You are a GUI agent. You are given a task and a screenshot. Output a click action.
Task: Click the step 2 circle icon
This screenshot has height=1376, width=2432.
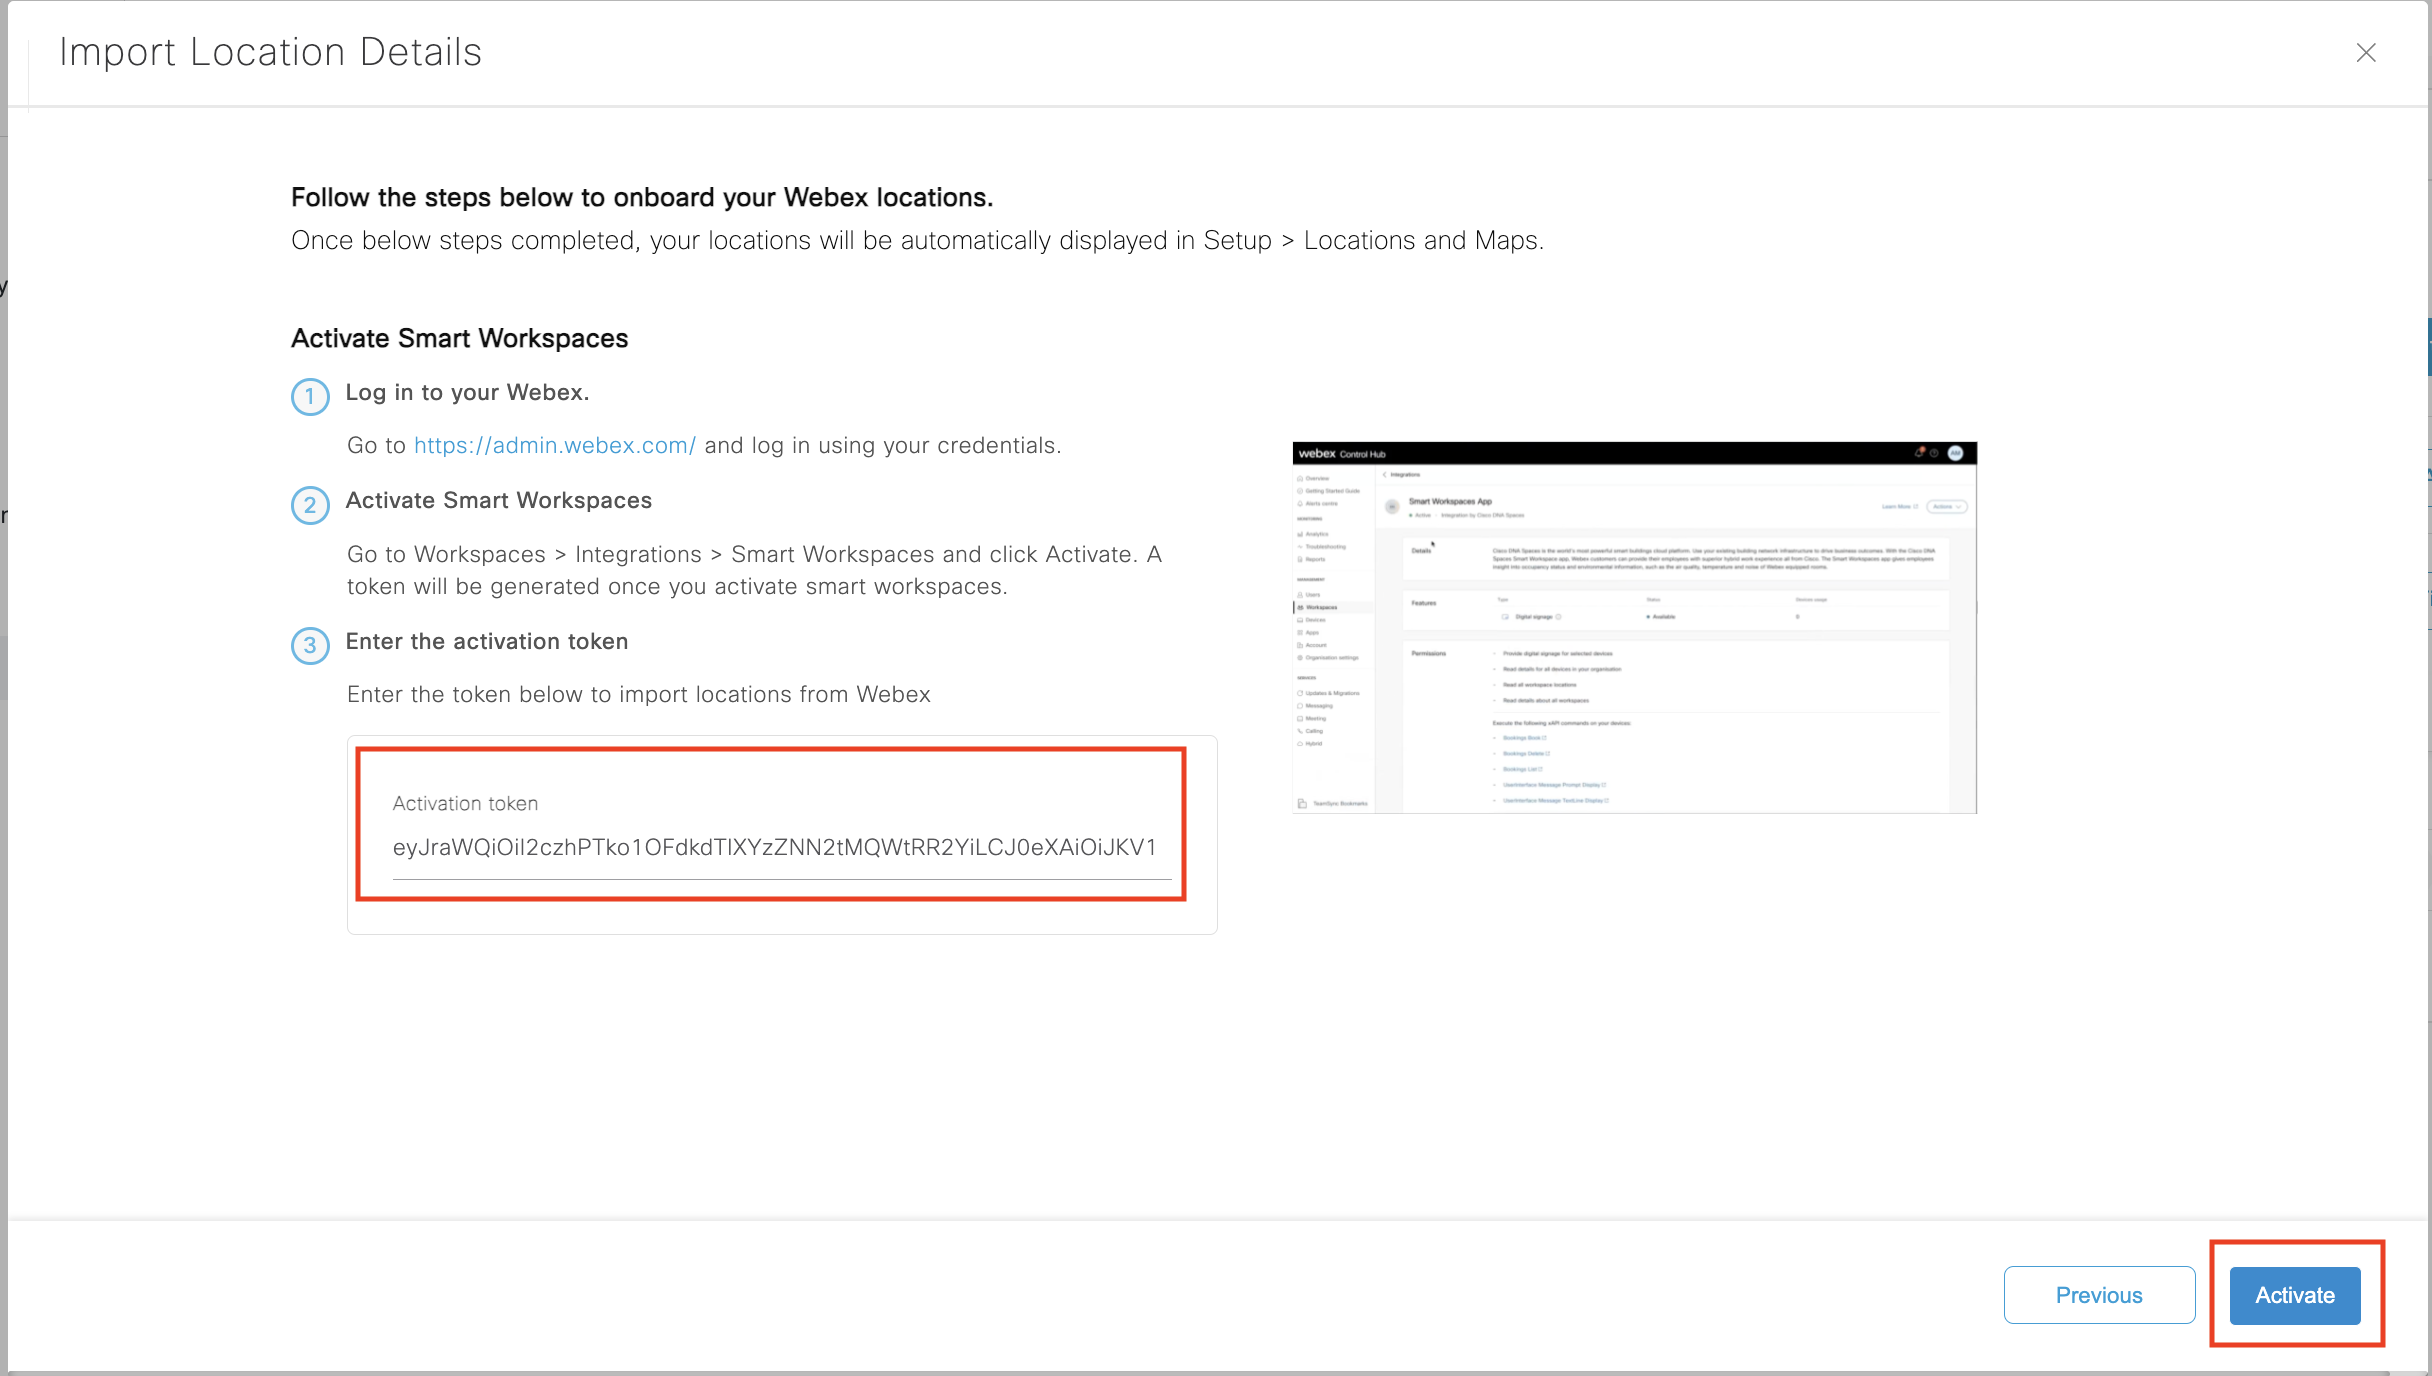click(310, 505)
